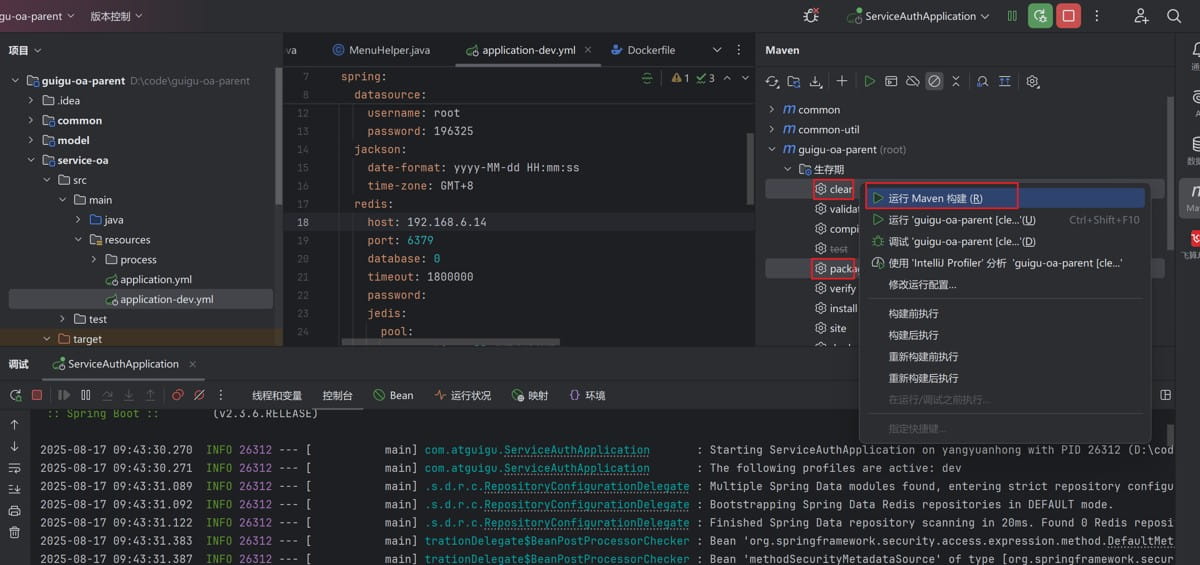Open 项目 view dropdown
1200x565 pixels.
tap(25, 50)
